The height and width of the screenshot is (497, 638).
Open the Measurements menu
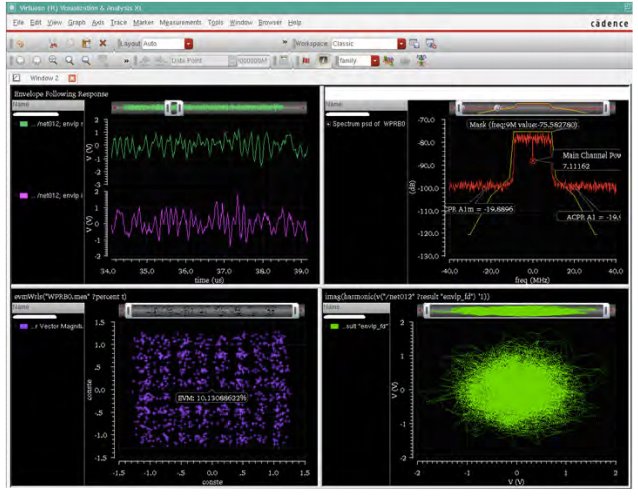(180, 22)
